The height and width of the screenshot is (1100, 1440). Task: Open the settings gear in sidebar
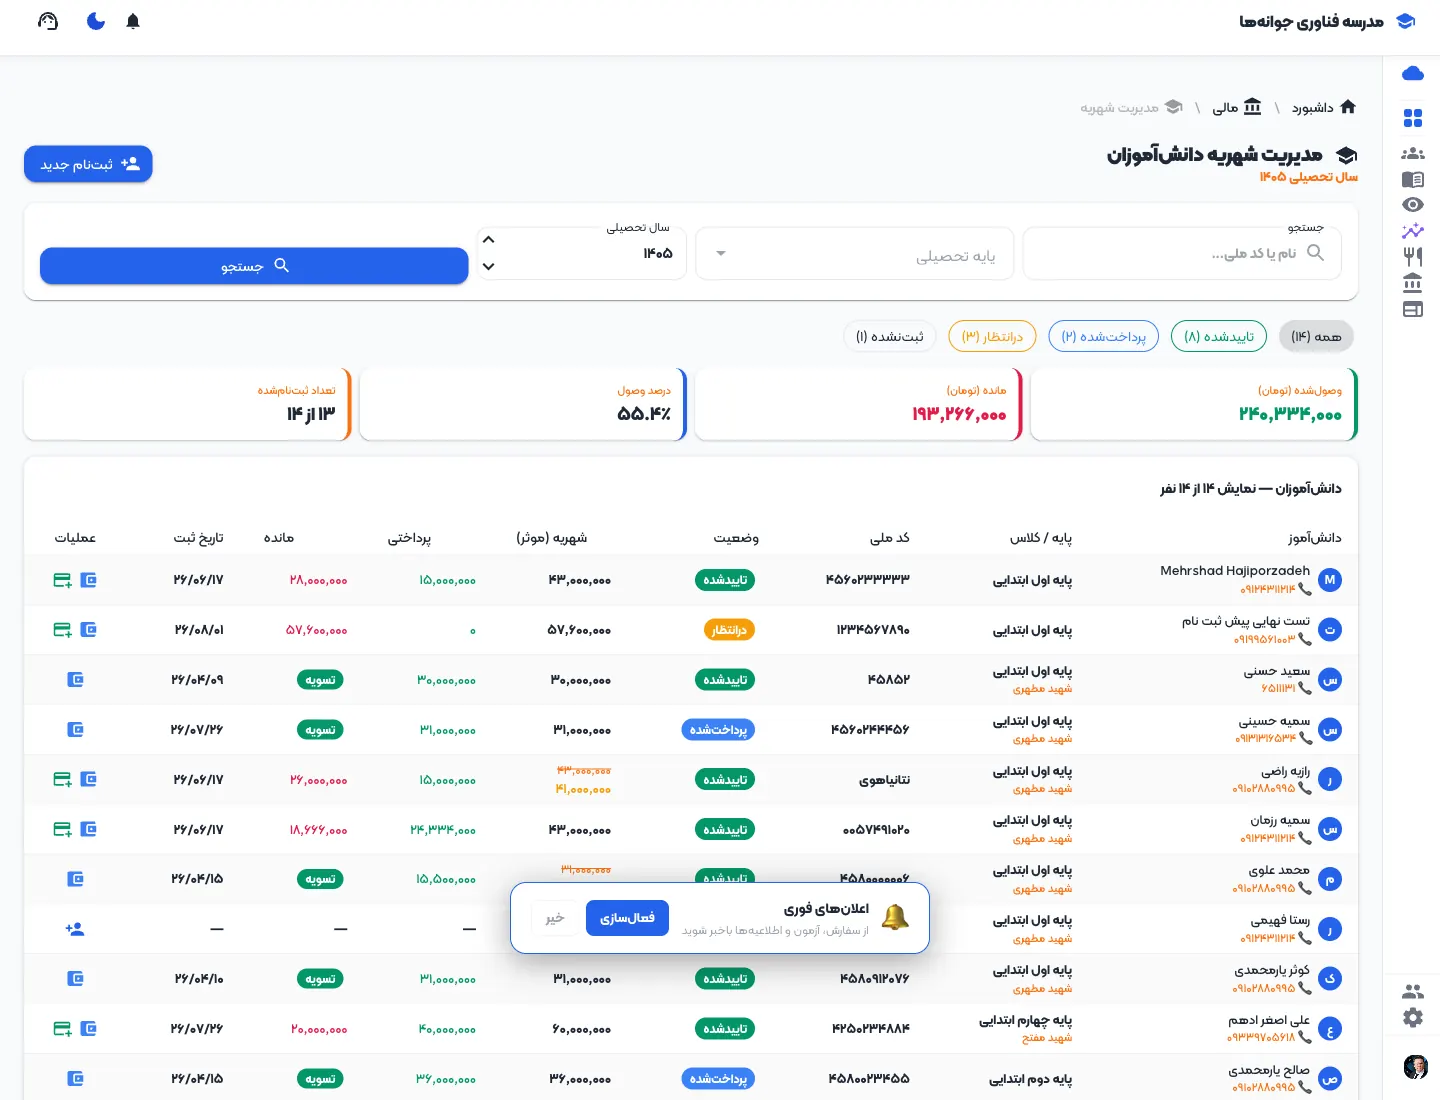[1413, 1018]
